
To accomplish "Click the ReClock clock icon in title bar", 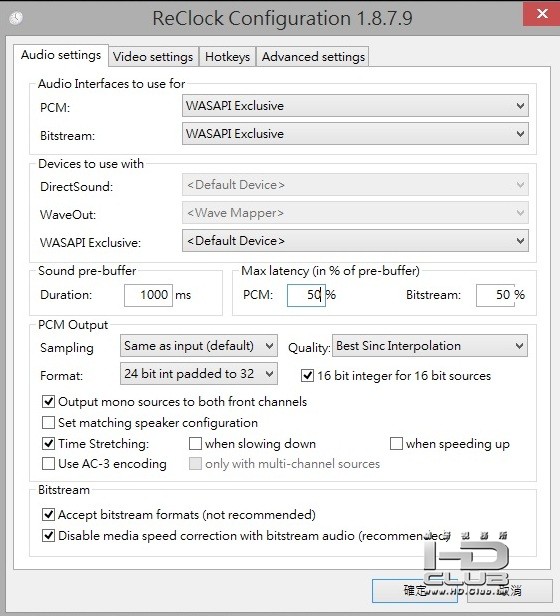I will pos(16,18).
